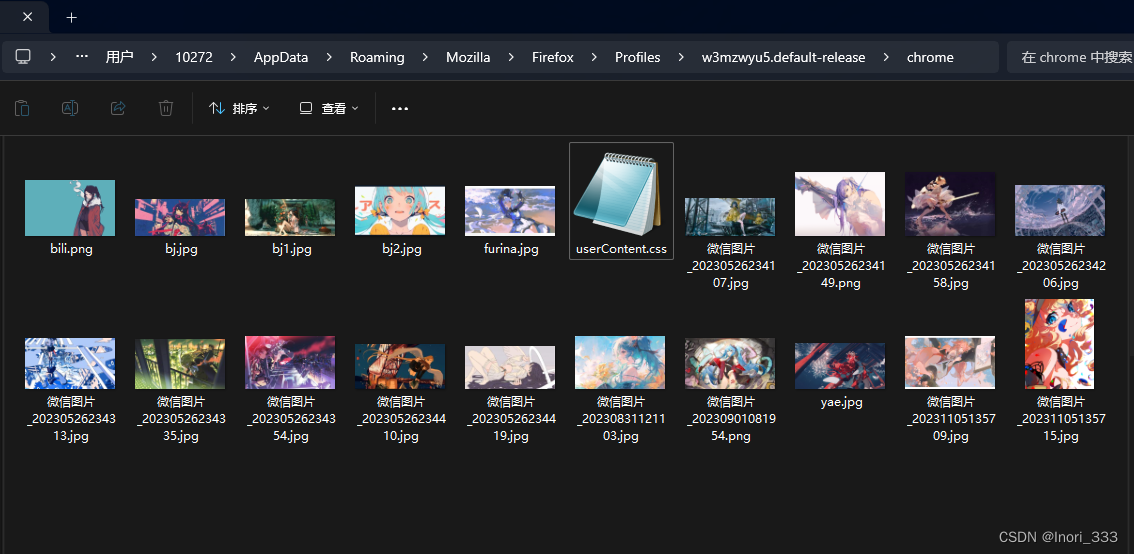Open the 查看 view dropdown

(329, 108)
